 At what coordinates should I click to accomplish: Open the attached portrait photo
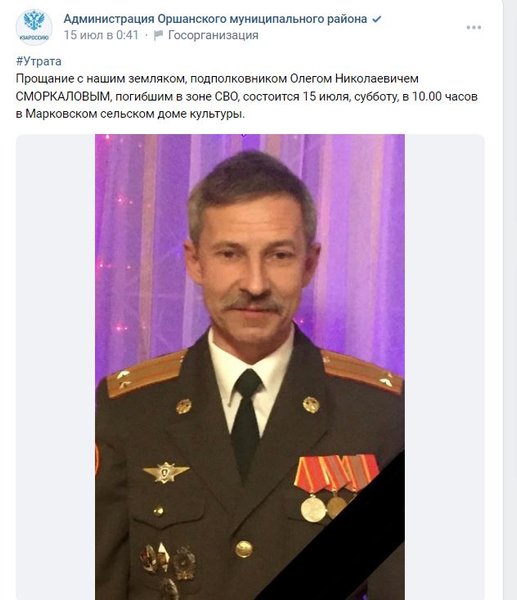click(x=250, y=367)
